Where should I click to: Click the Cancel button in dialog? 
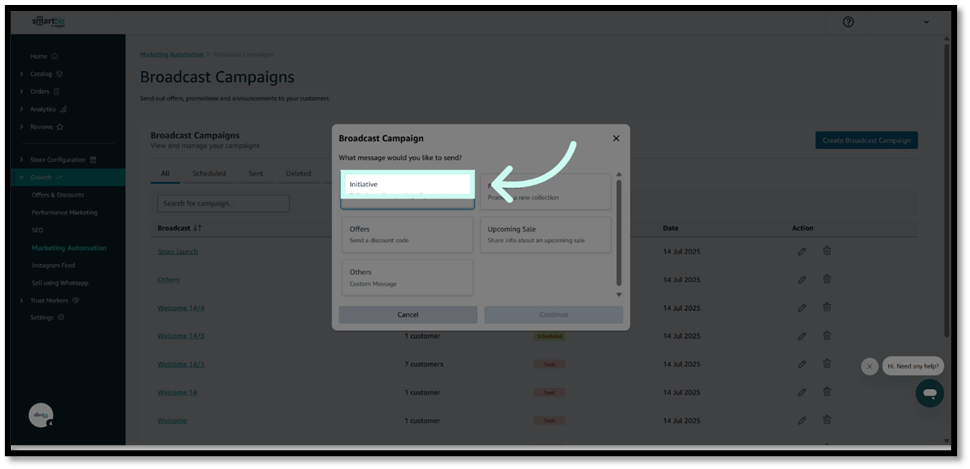coord(408,314)
